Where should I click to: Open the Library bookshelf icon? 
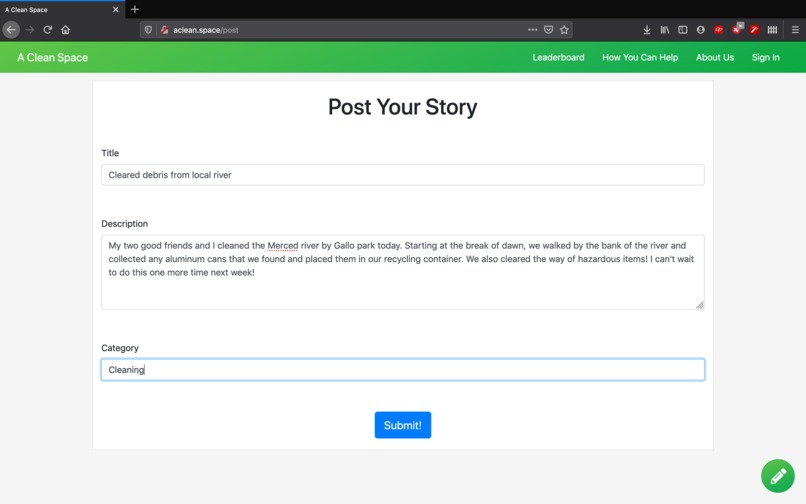coord(665,30)
